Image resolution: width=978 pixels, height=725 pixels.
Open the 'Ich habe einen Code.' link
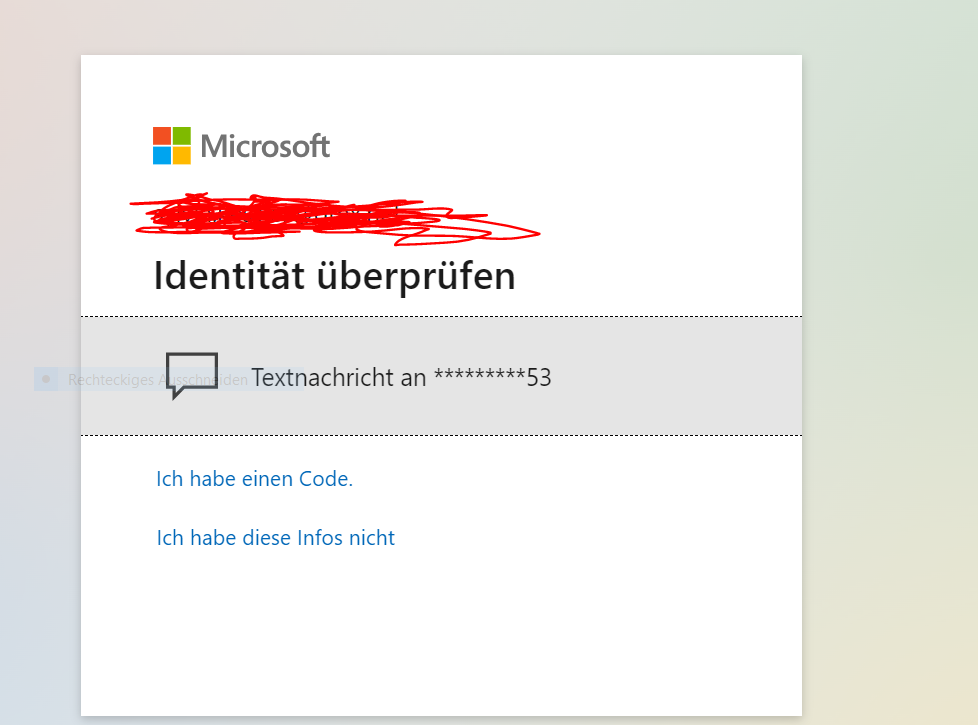pyautogui.click(x=254, y=479)
